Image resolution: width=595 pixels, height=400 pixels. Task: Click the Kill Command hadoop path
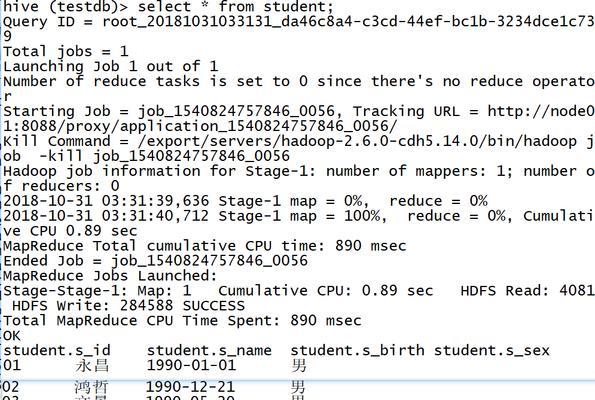pyautogui.click(x=366, y=141)
